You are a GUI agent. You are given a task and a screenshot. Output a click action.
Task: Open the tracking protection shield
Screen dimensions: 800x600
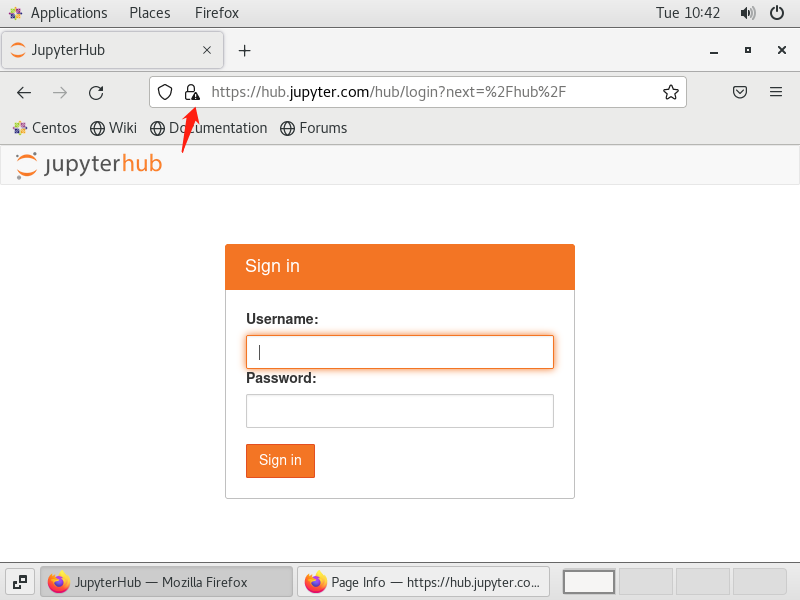pyautogui.click(x=165, y=92)
